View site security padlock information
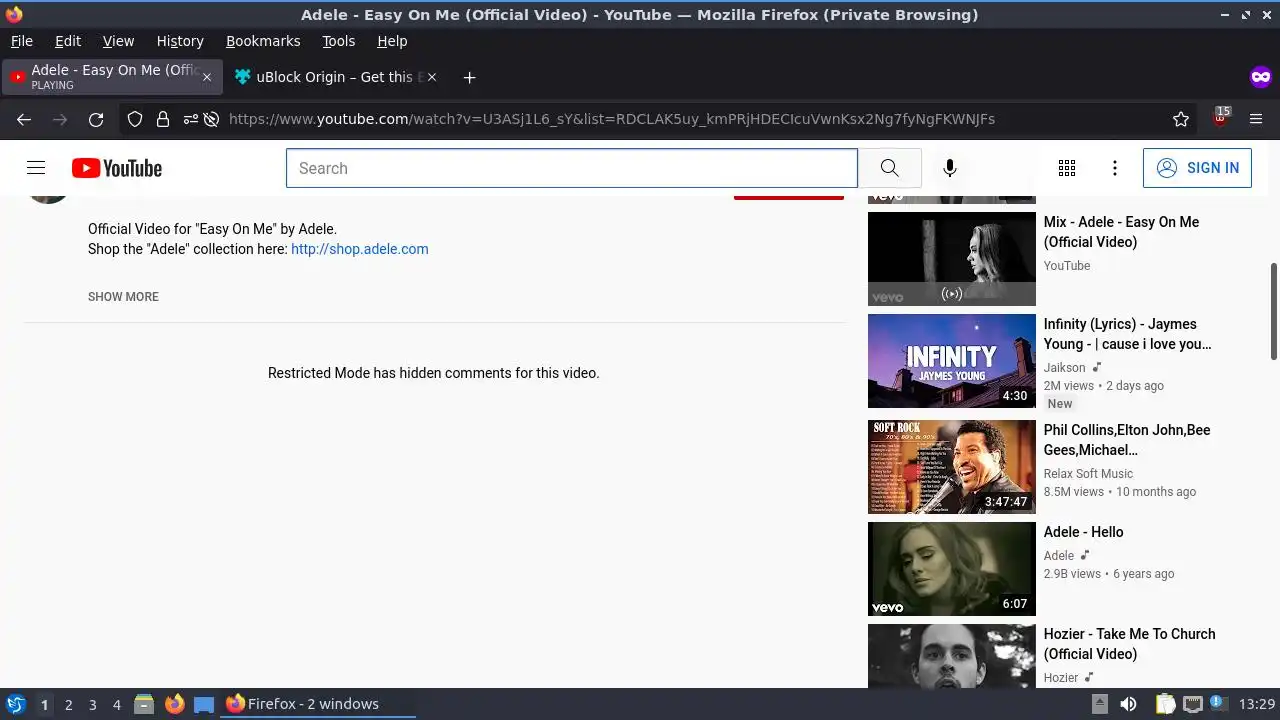Image resolution: width=1280 pixels, height=720 pixels. pos(163,119)
